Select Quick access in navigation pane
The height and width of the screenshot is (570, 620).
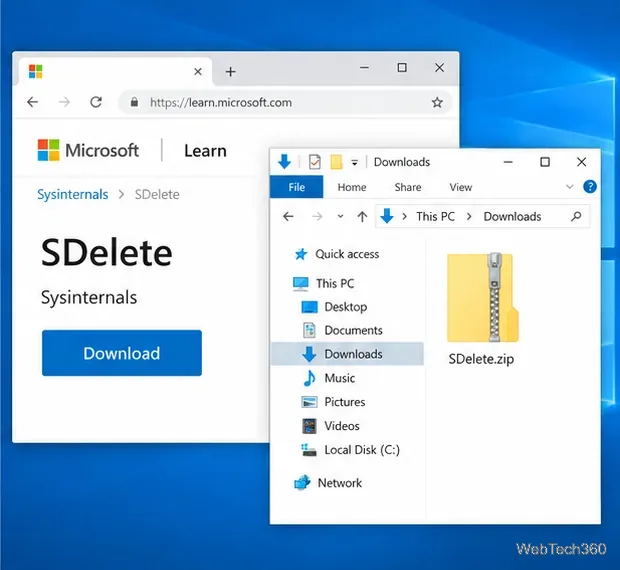point(337,254)
